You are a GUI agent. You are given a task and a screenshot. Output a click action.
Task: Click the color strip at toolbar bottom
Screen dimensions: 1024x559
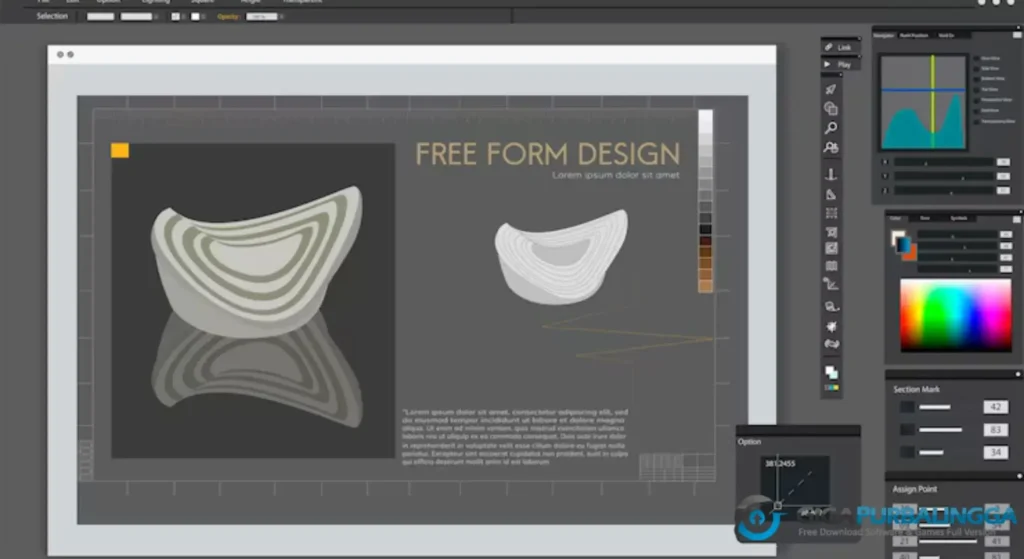point(831,388)
